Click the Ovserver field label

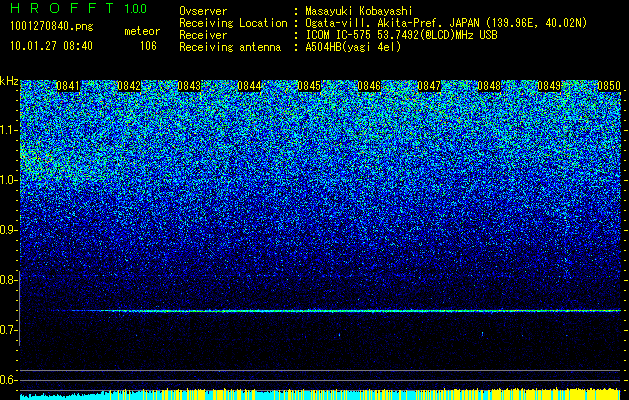click(x=203, y=11)
